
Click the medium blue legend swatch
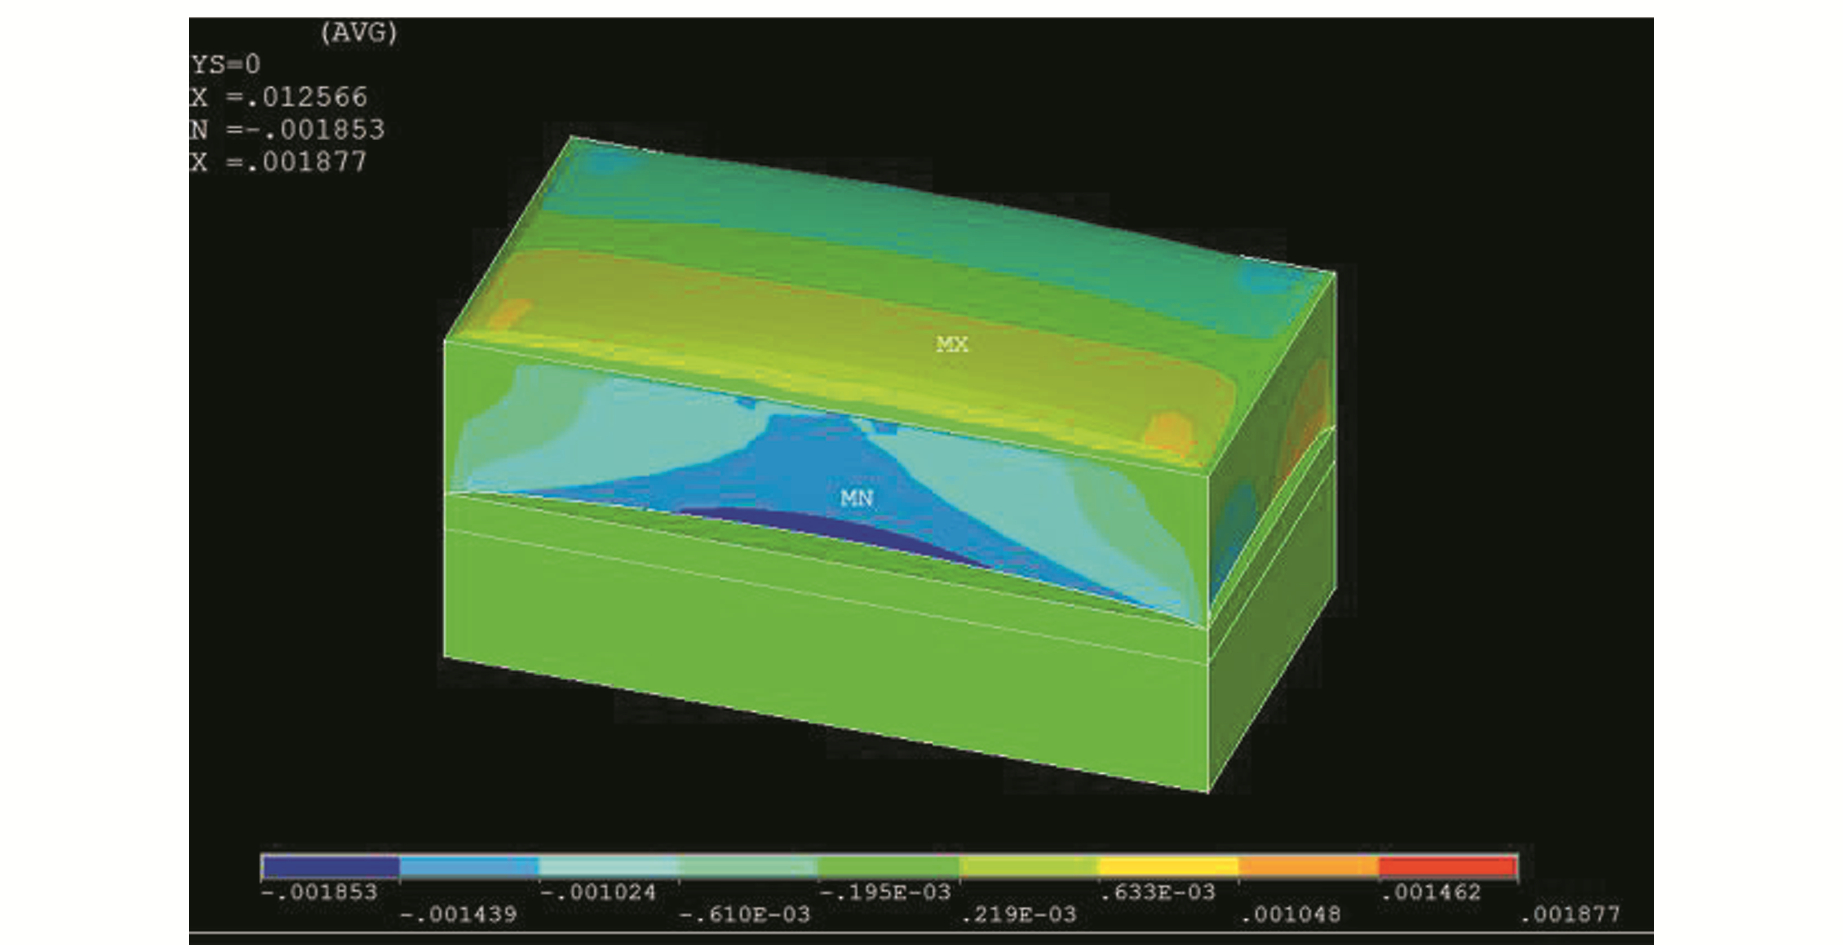[469, 866]
